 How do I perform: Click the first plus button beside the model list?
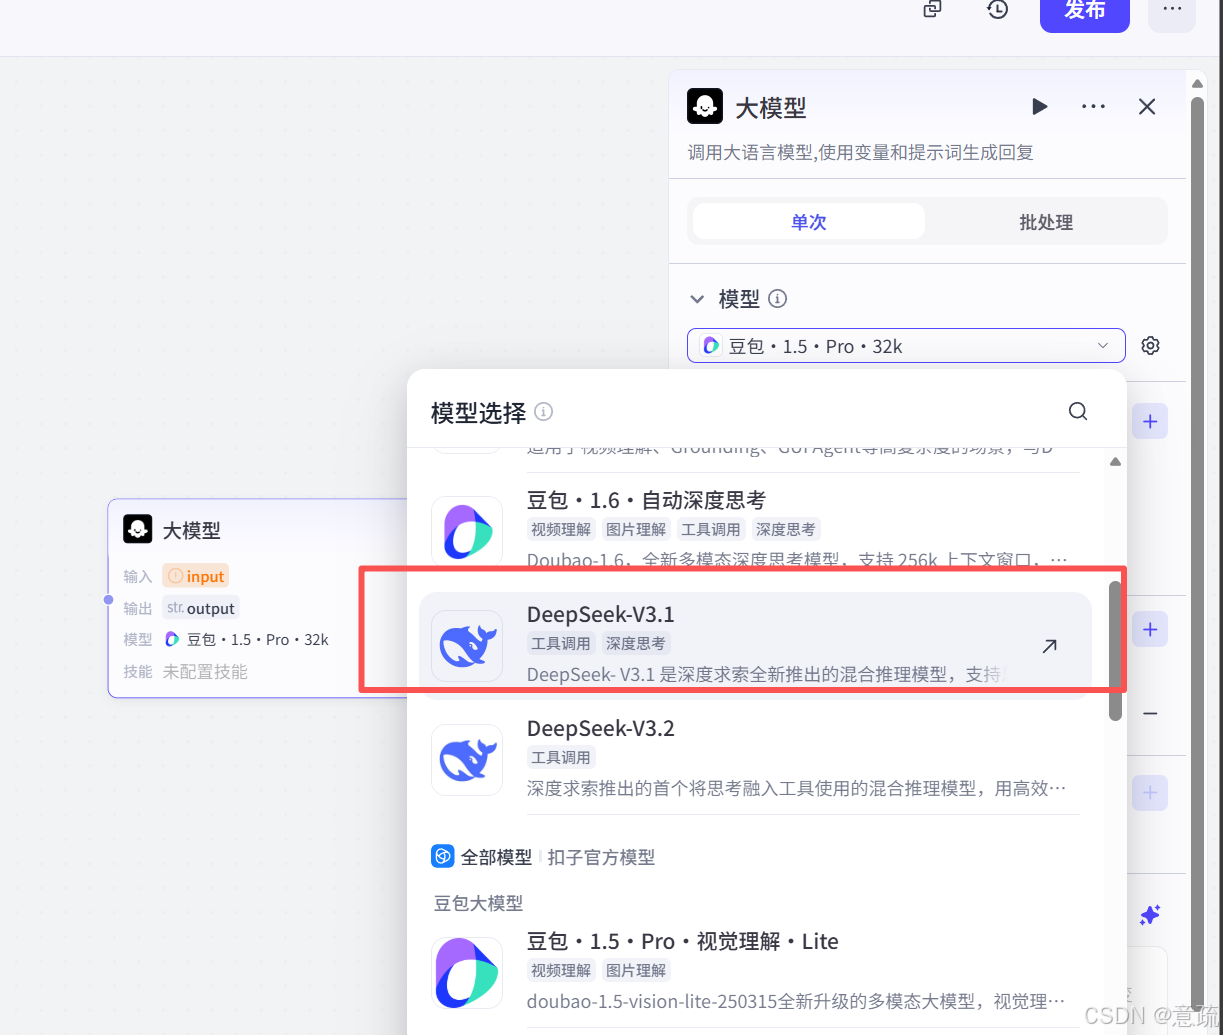(x=1150, y=422)
